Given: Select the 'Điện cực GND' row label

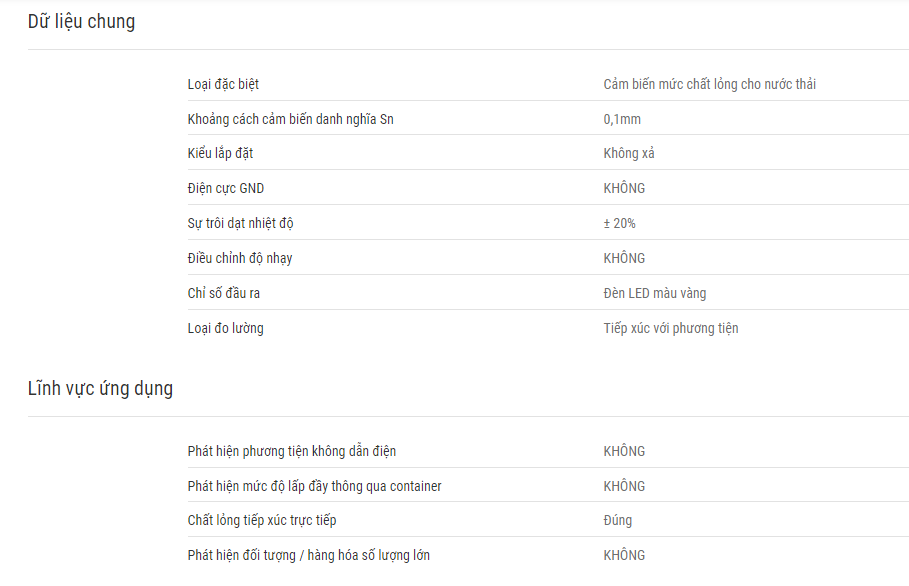Looking at the screenshot, I should [x=226, y=188].
